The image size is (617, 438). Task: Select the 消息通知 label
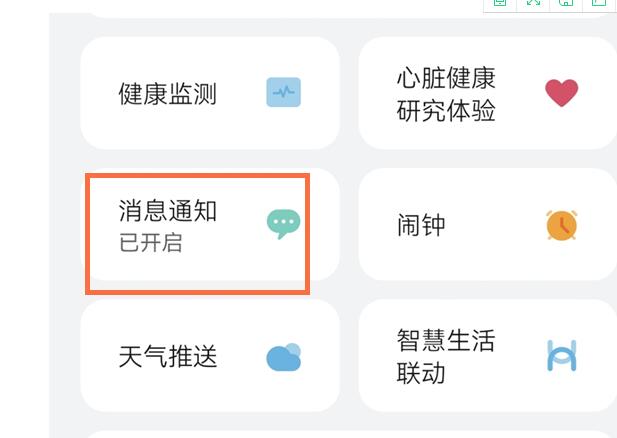[167, 211]
